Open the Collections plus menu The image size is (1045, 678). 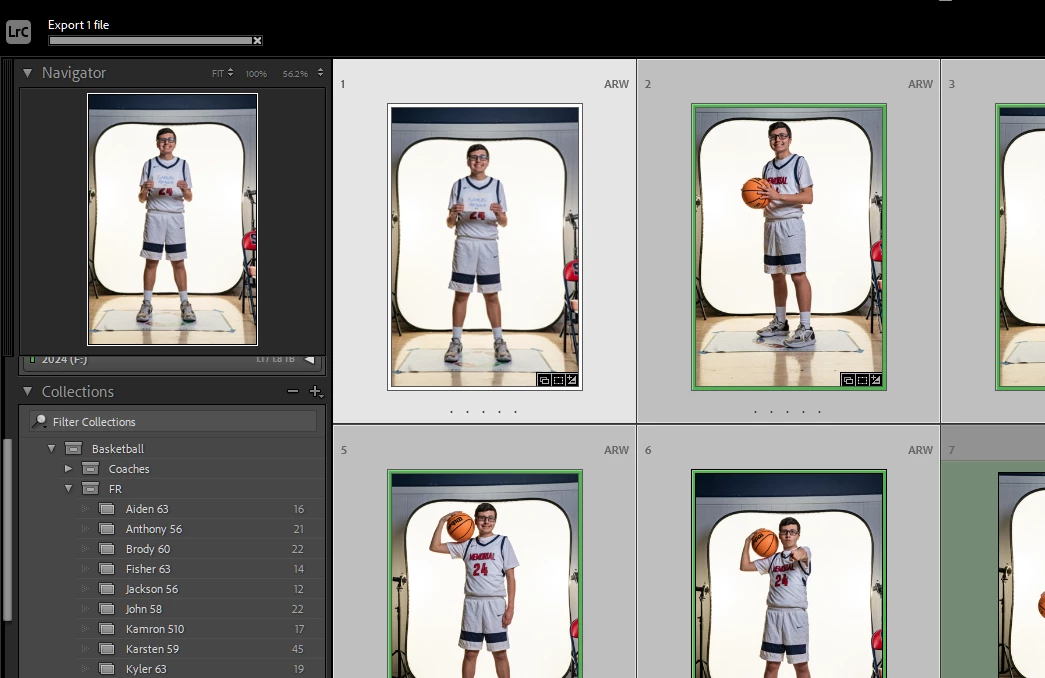pos(316,392)
